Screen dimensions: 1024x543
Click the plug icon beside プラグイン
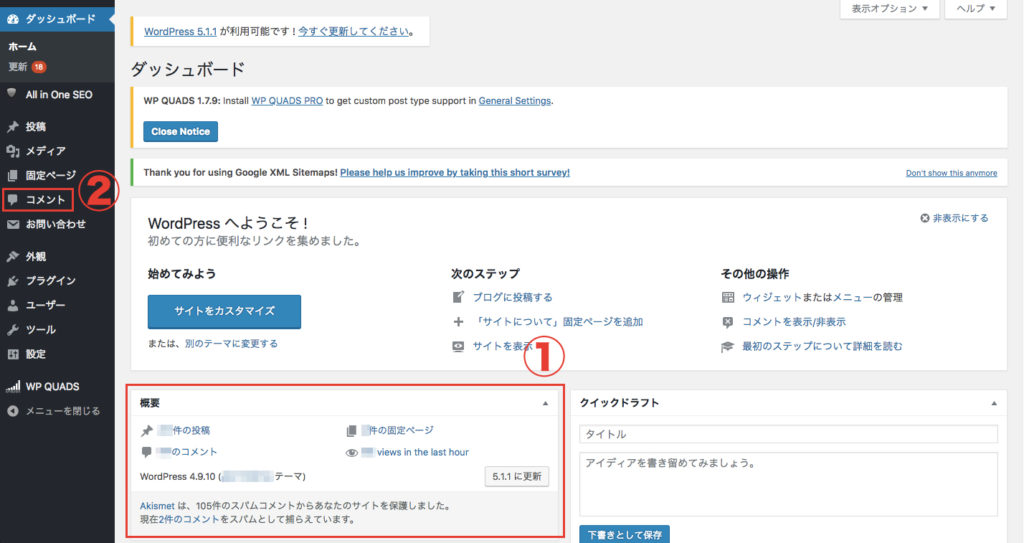[12, 281]
